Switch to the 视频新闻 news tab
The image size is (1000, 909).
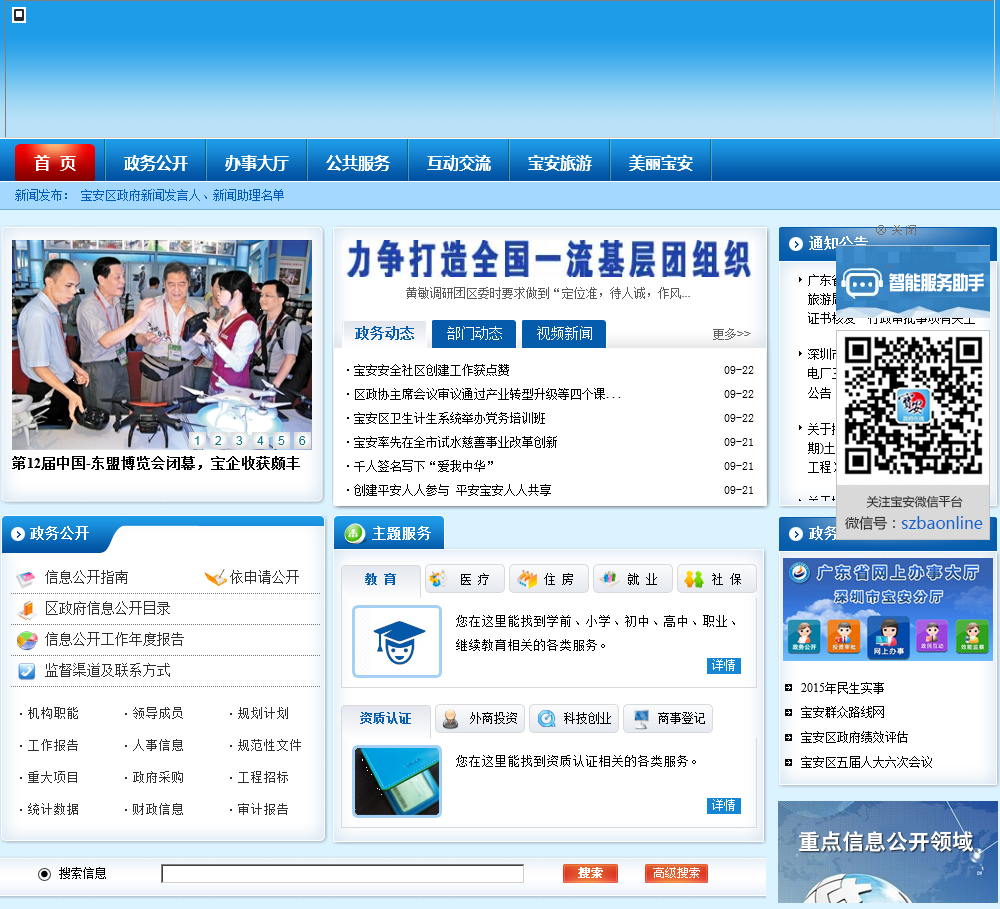[564, 334]
